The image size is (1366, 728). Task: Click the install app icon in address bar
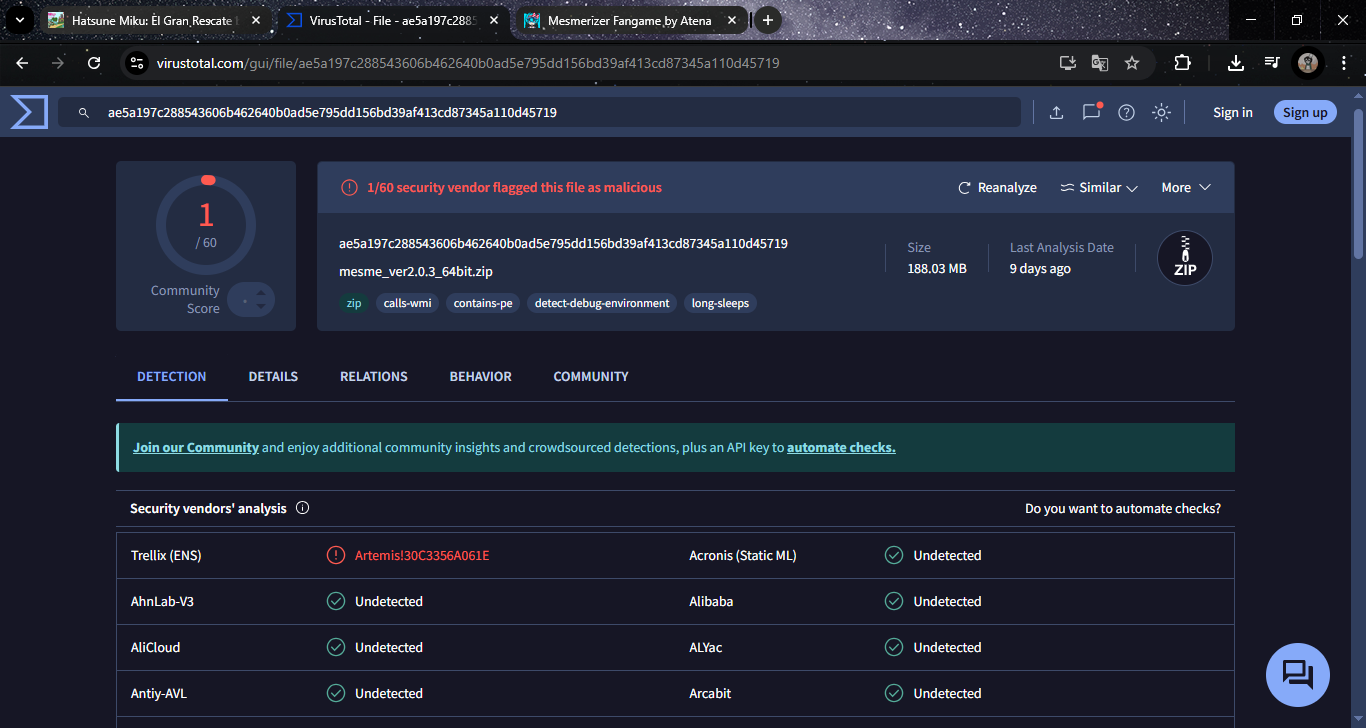point(1068,63)
